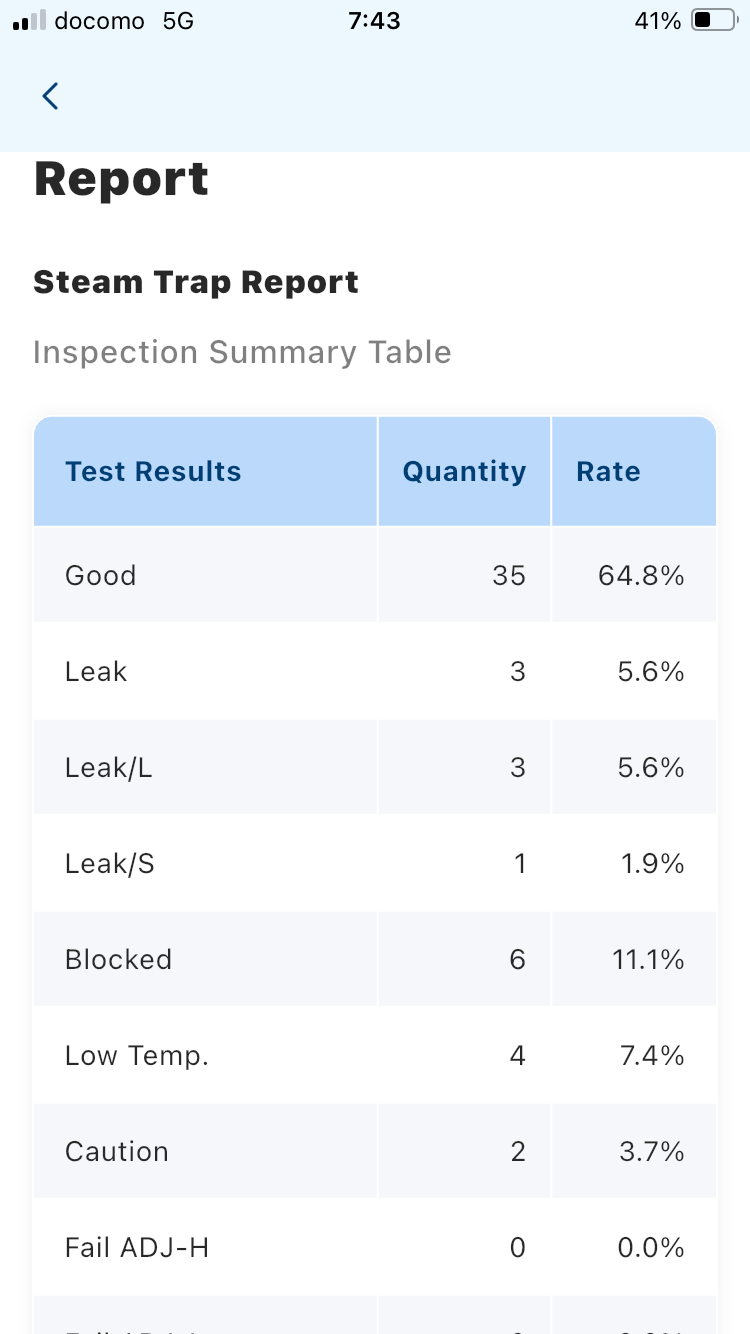Tap the Rate column header
The width and height of the screenshot is (750, 1334).
pyautogui.click(x=608, y=471)
